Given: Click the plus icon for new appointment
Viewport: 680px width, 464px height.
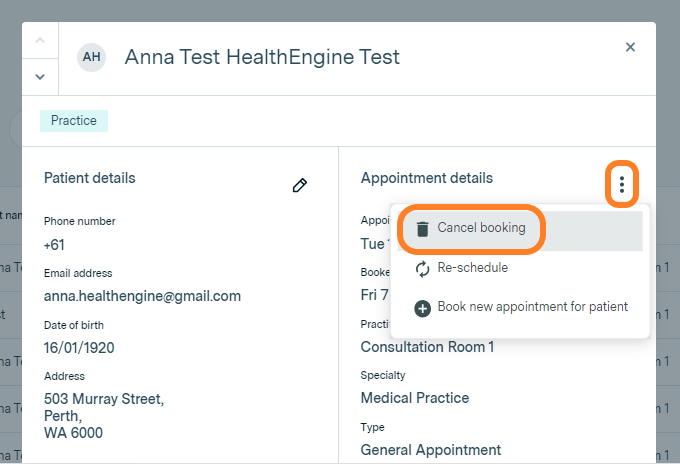Looking at the screenshot, I should (x=423, y=308).
